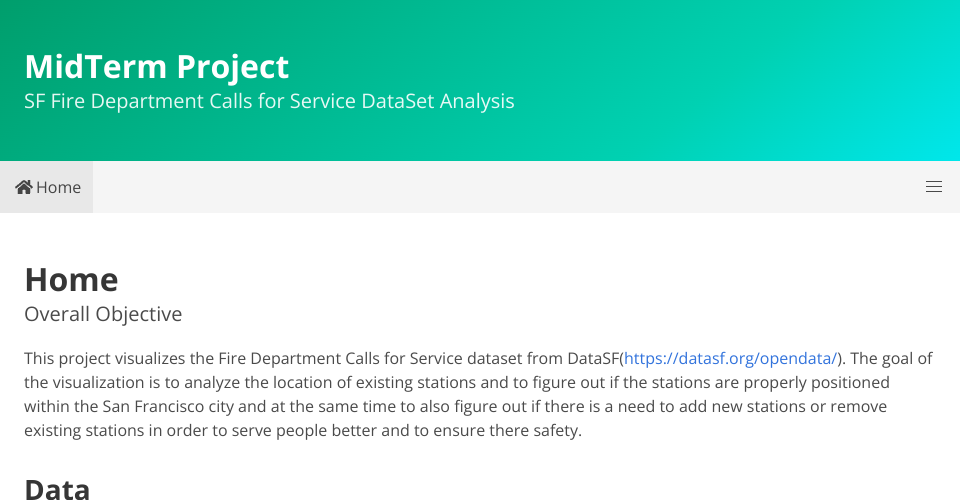Open the datasf.org/opendata link

pos(730,358)
